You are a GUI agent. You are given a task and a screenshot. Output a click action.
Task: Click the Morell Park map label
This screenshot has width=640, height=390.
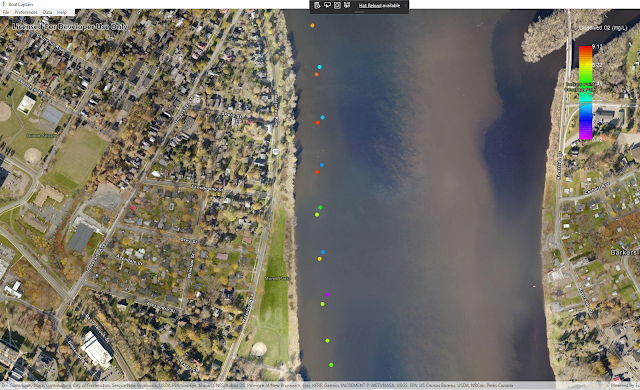pyautogui.click(x=277, y=278)
